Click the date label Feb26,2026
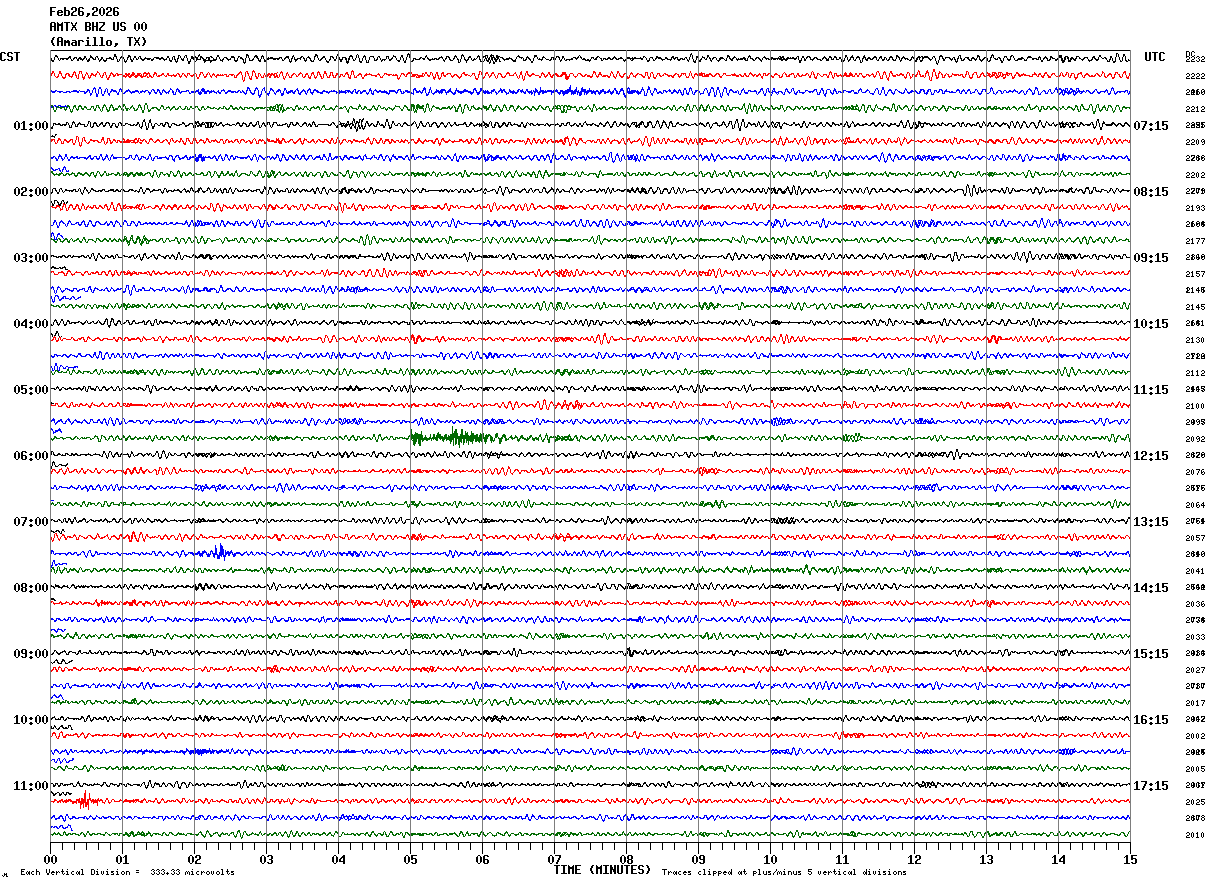 click(x=84, y=12)
